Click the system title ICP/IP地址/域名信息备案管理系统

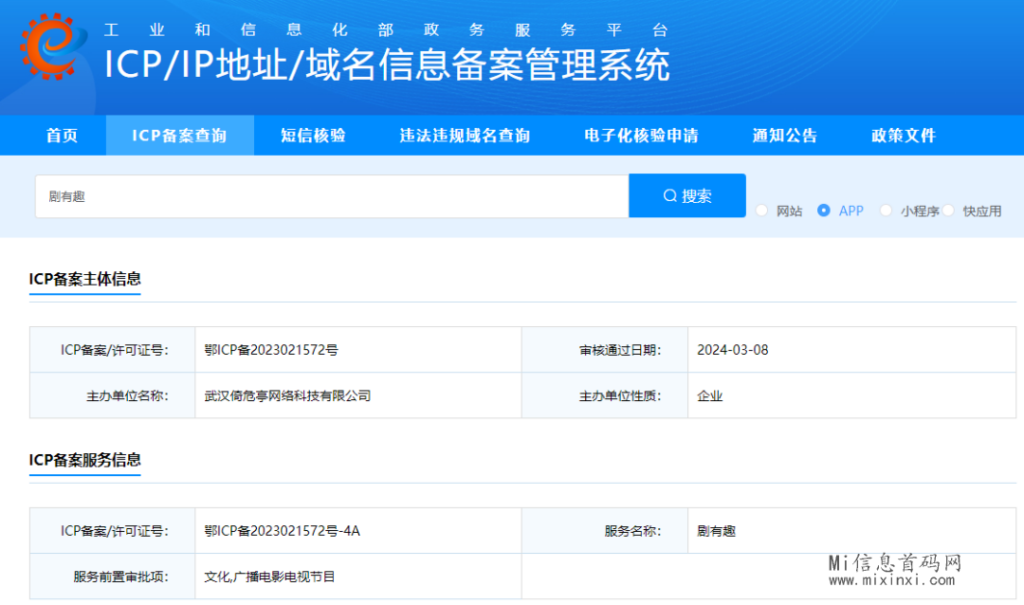pyautogui.click(x=387, y=66)
